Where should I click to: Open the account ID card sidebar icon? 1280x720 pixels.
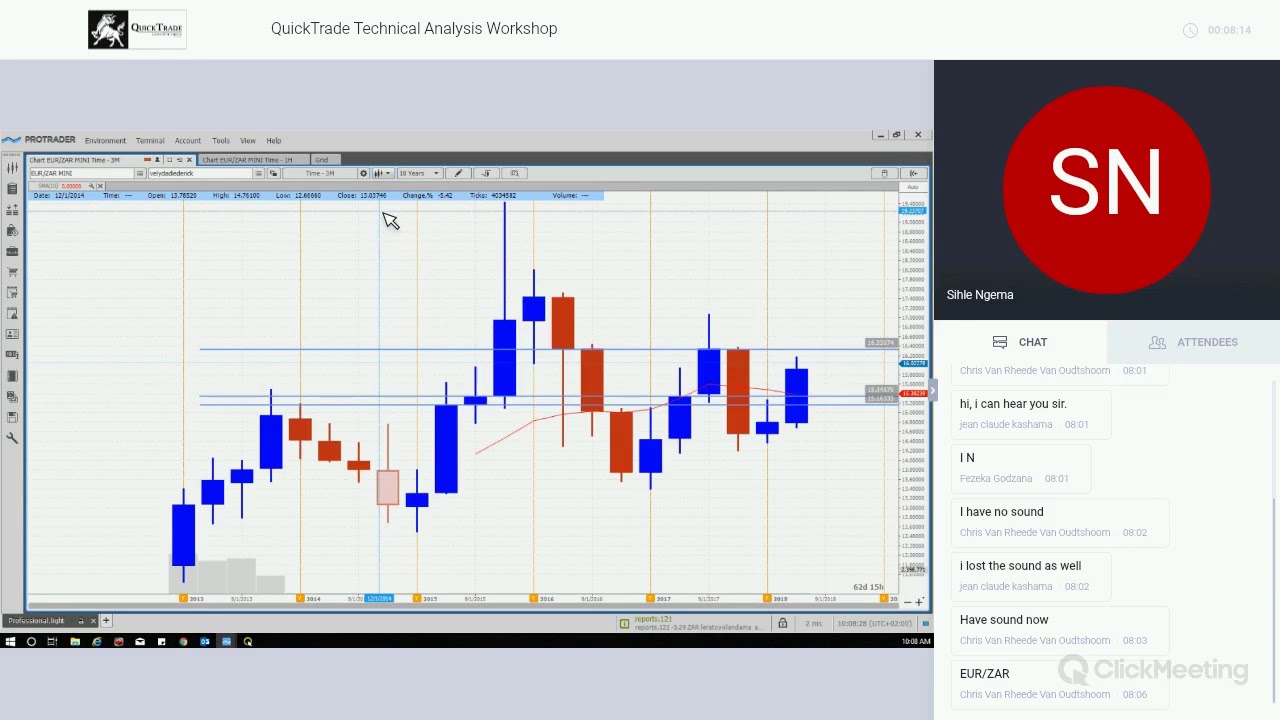pyautogui.click(x=12, y=334)
